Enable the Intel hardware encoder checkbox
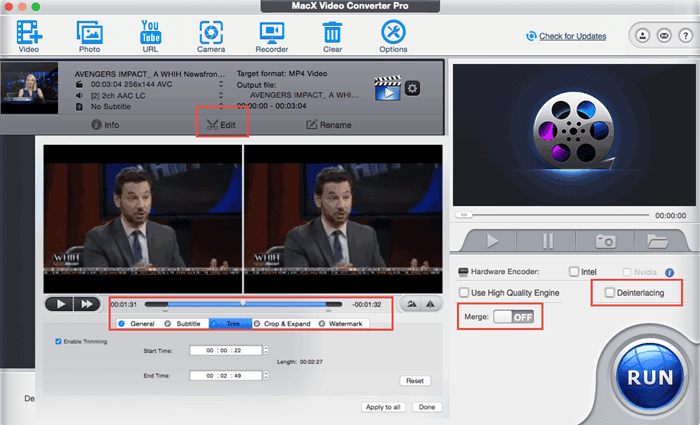The height and width of the screenshot is (425, 700). 574,271
